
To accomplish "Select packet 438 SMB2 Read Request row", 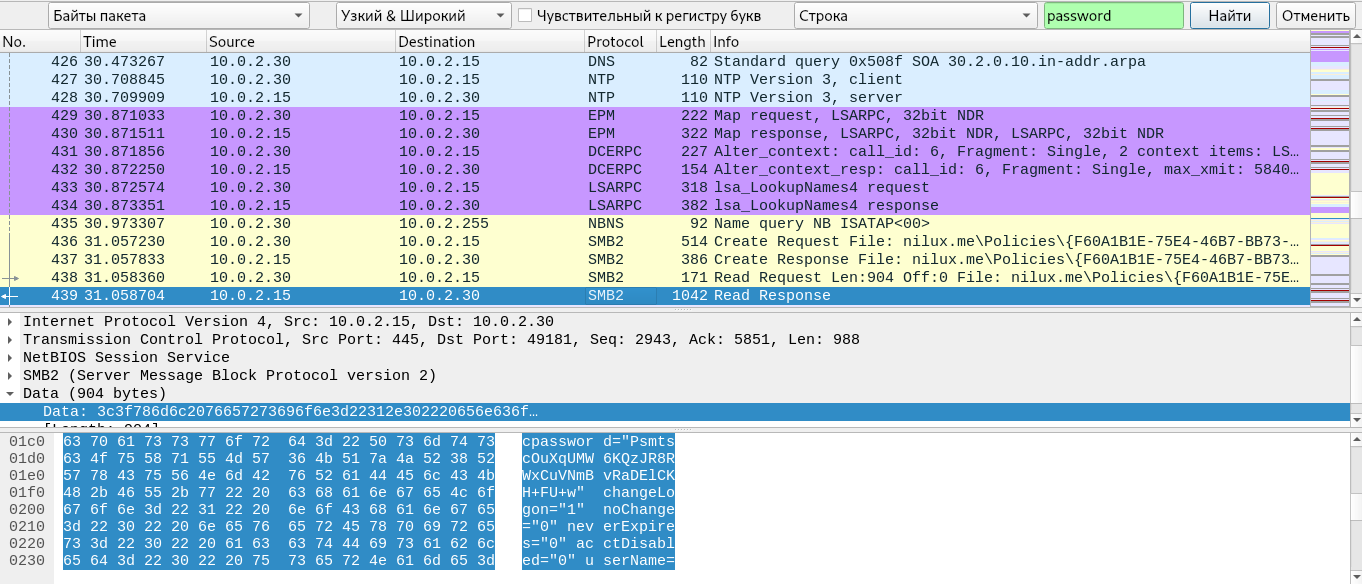I will pos(655,278).
